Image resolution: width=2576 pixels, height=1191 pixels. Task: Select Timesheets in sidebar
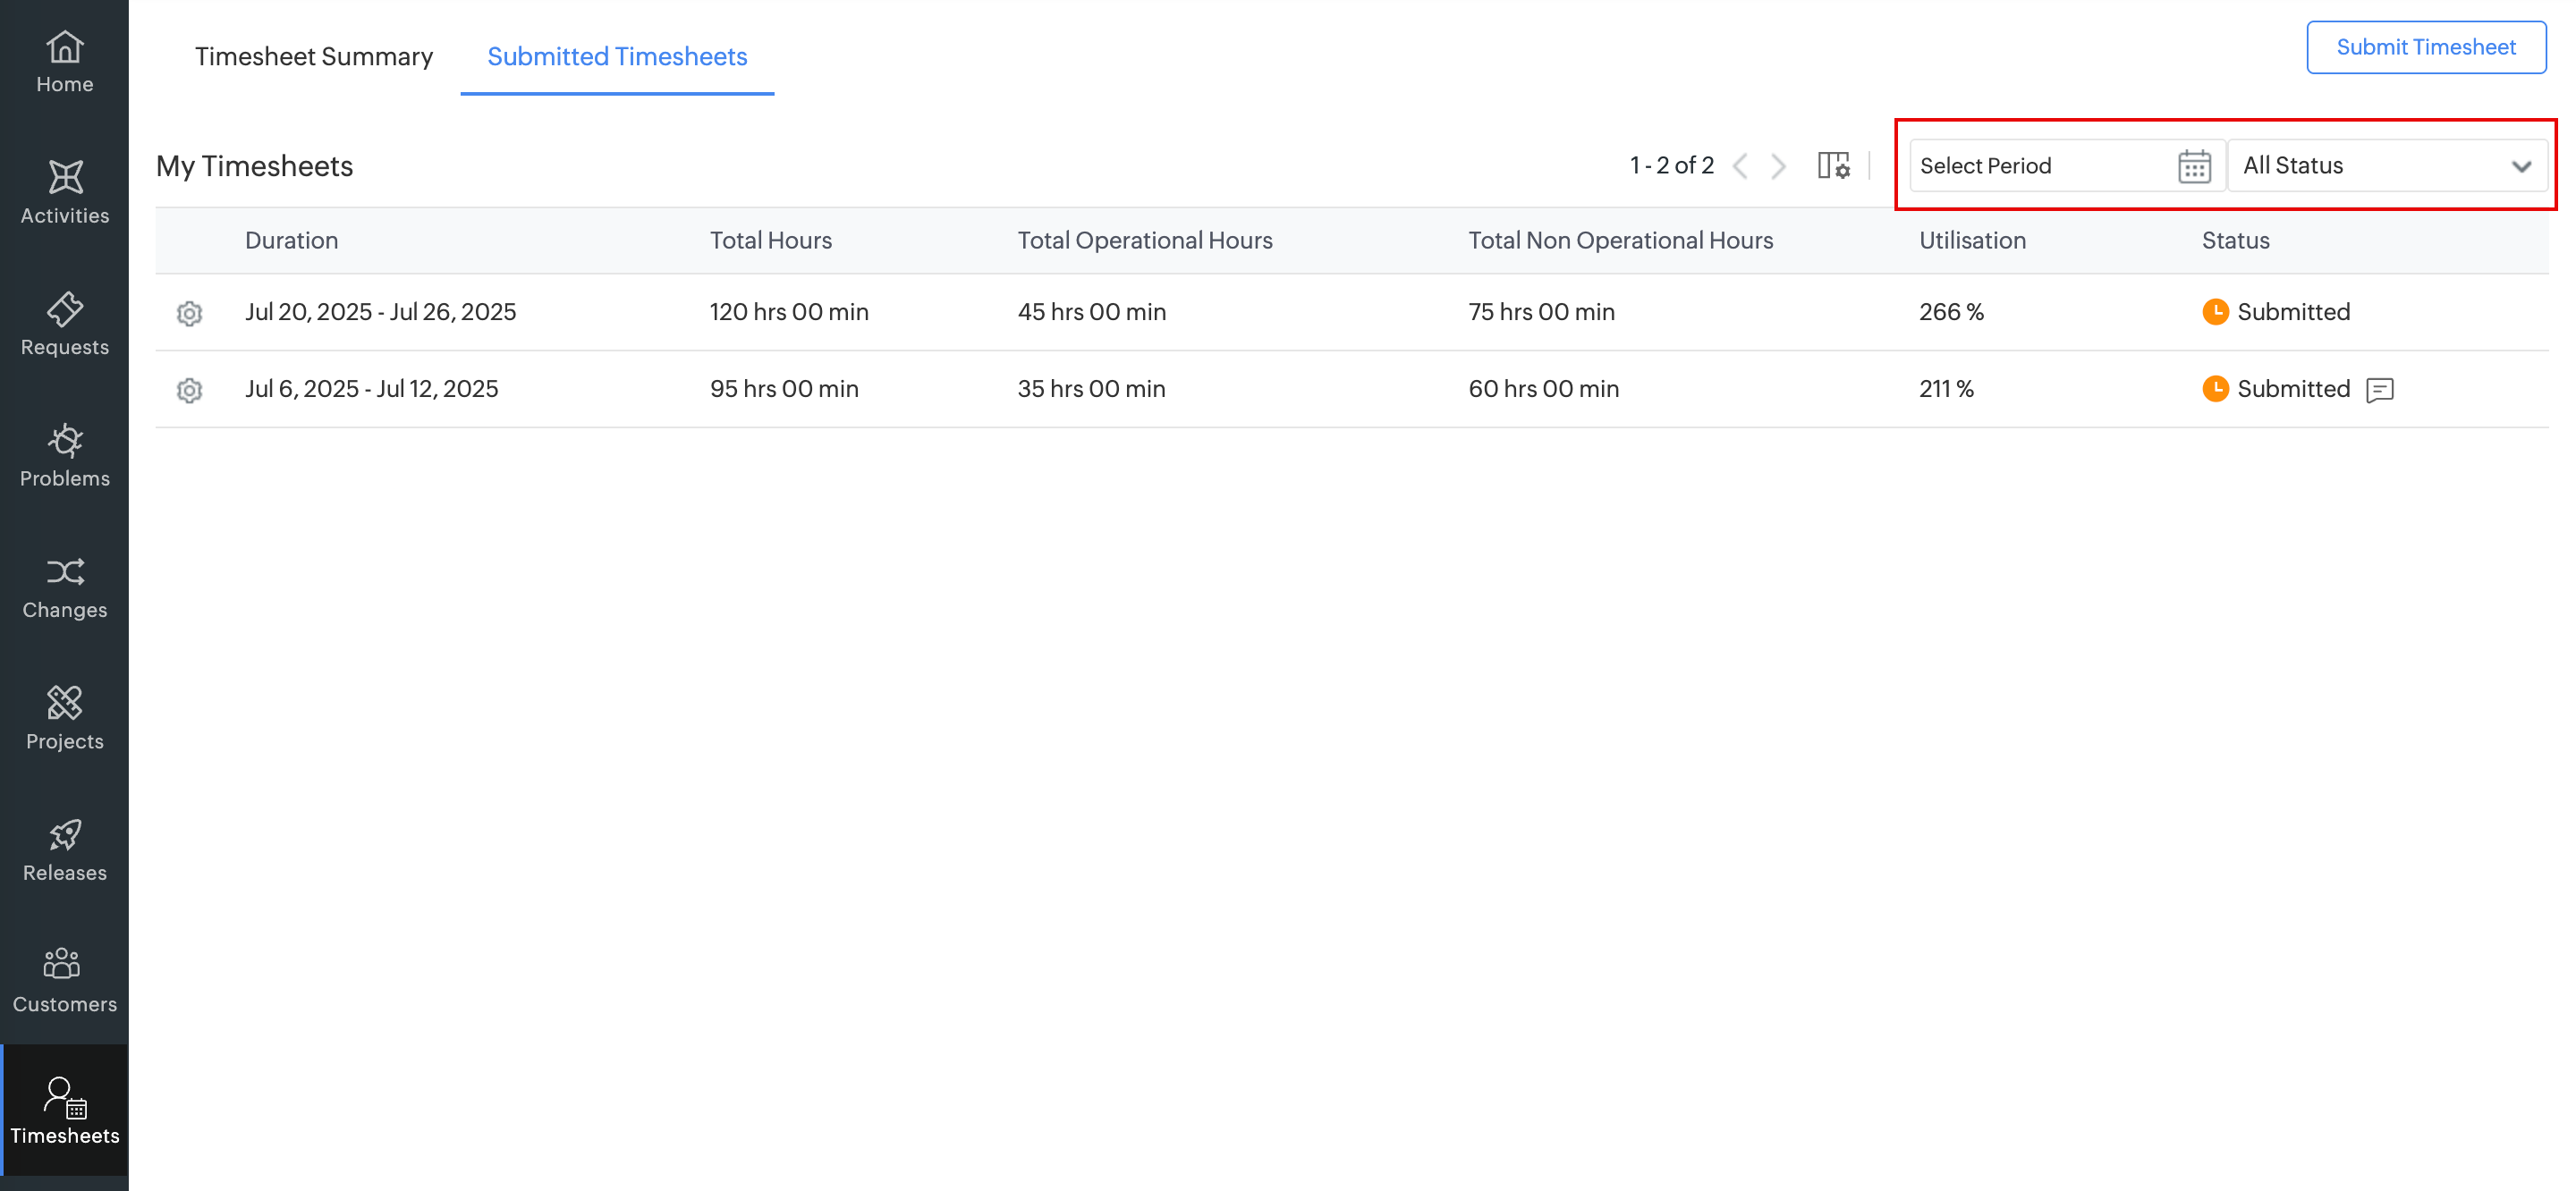click(64, 1111)
